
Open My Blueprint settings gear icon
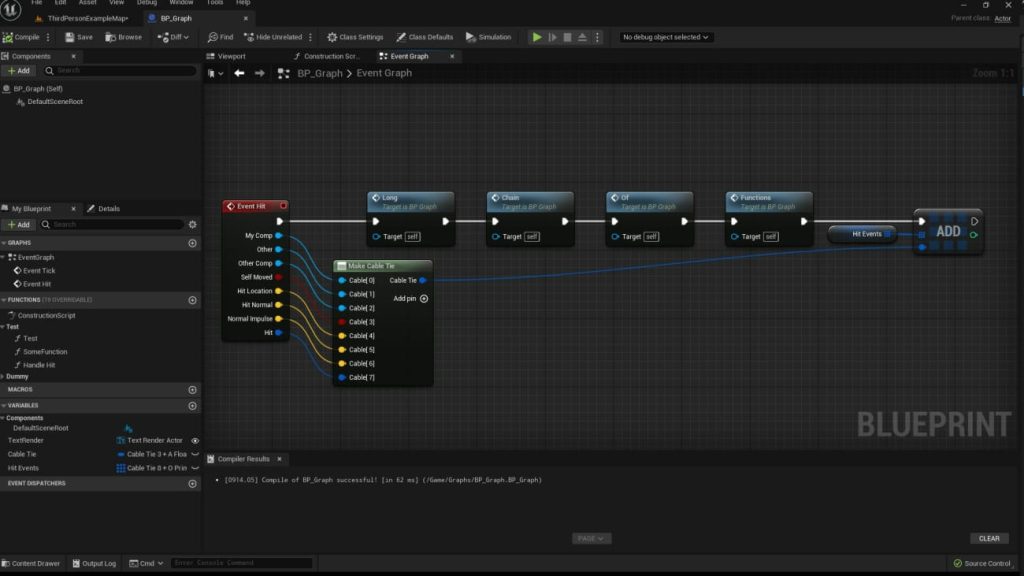click(x=192, y=225)
